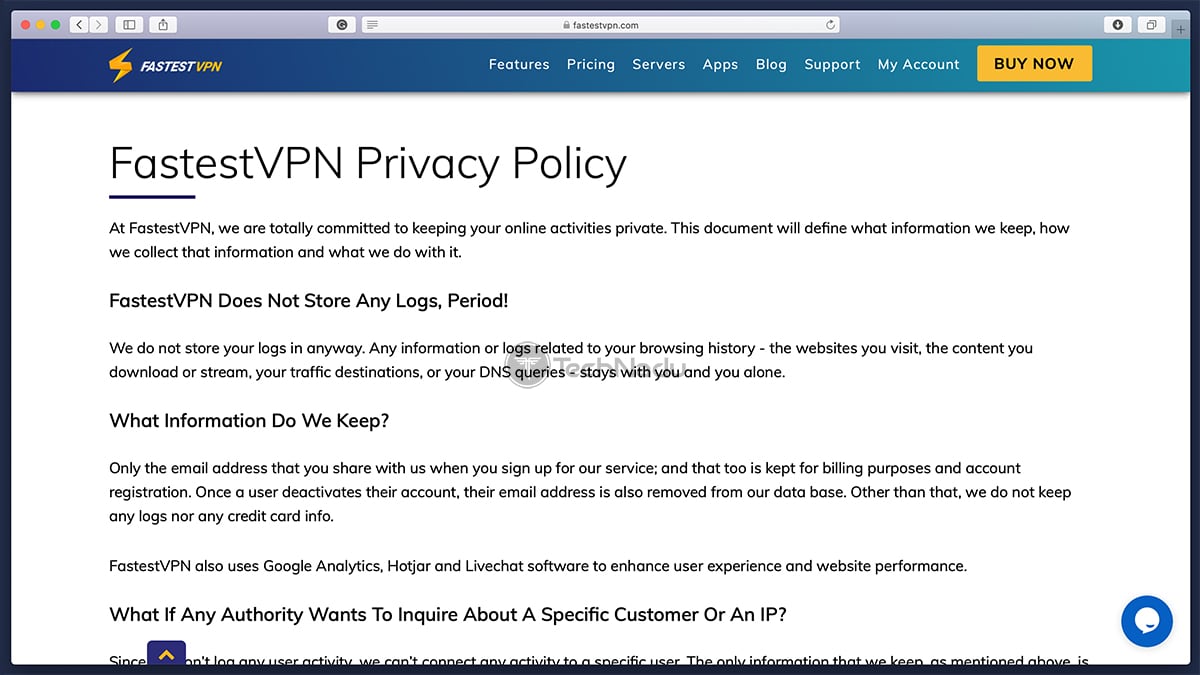Click green fullscreen window button
This screenshot has width=1200, height=675.
[x=56, y=24]
